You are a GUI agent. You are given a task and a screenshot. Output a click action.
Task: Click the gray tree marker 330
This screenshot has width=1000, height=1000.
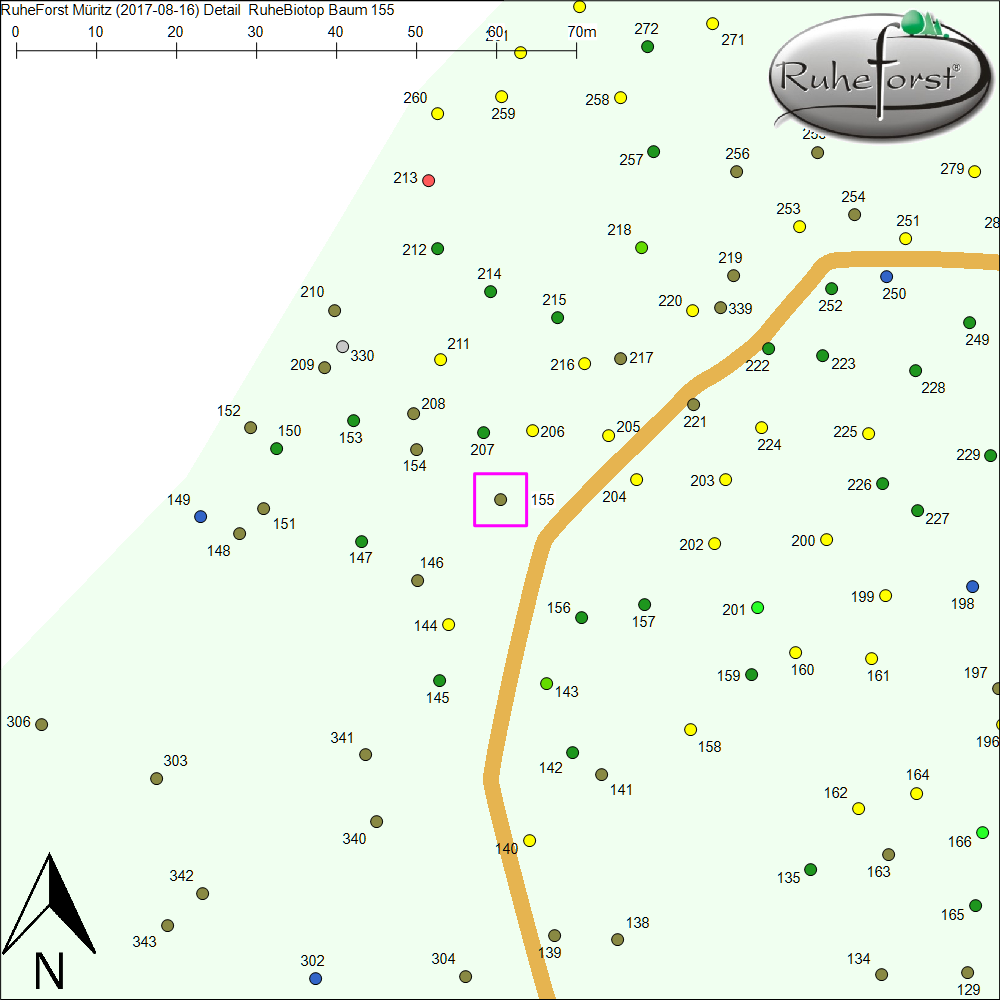(x=343, y=347)
